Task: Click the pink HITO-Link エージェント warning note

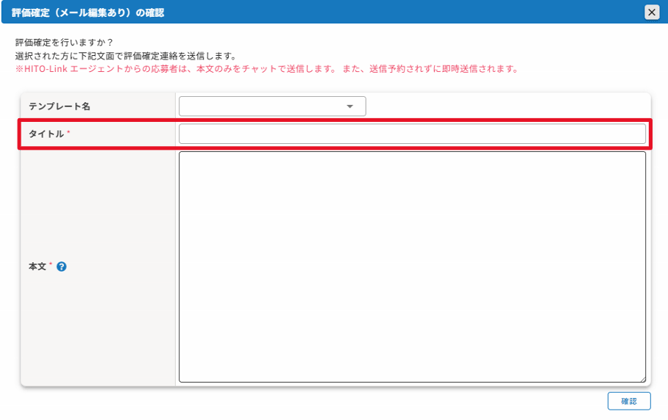Action: 266,69
